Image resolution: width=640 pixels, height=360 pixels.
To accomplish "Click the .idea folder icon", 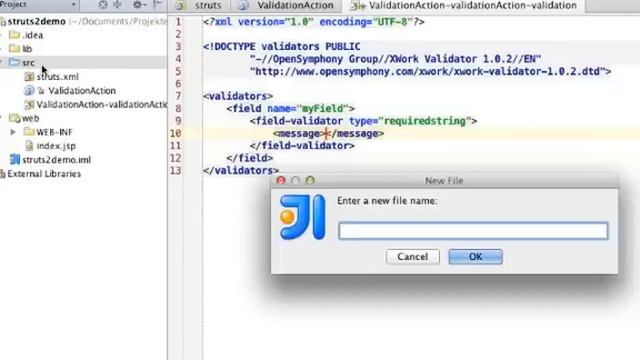I will point(15,35).
